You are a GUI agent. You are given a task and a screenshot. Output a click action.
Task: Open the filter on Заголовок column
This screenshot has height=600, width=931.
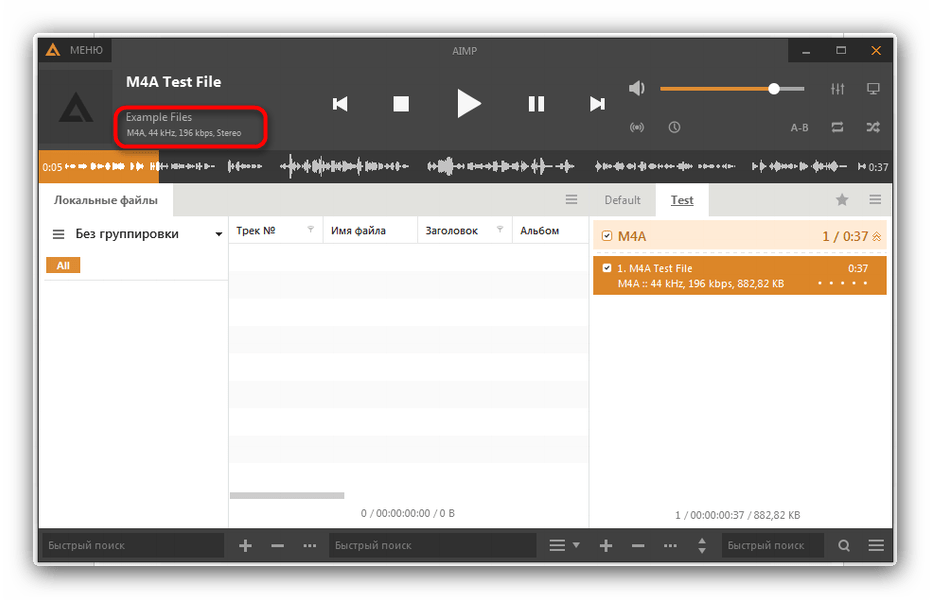pos(500,230)
